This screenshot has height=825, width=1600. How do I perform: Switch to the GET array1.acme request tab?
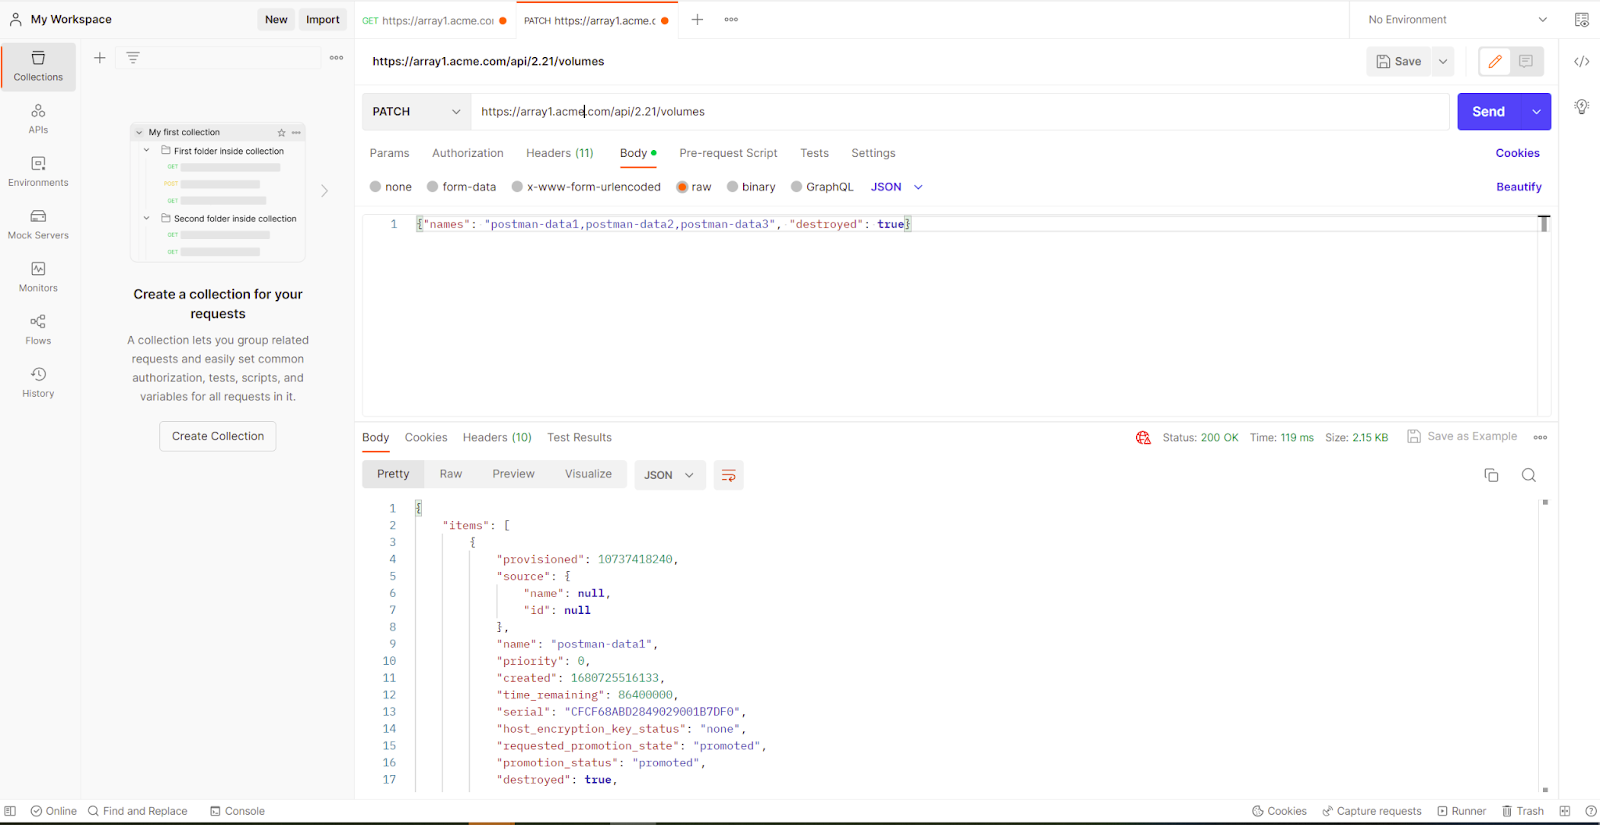(x=435, y=20)
